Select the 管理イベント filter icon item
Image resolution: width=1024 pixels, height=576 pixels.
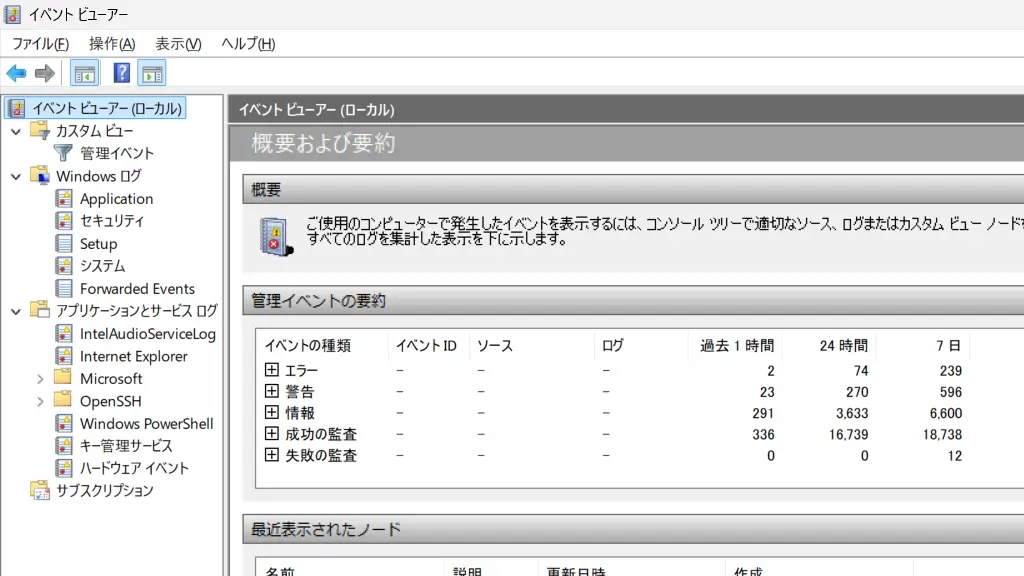pos(64,153)
